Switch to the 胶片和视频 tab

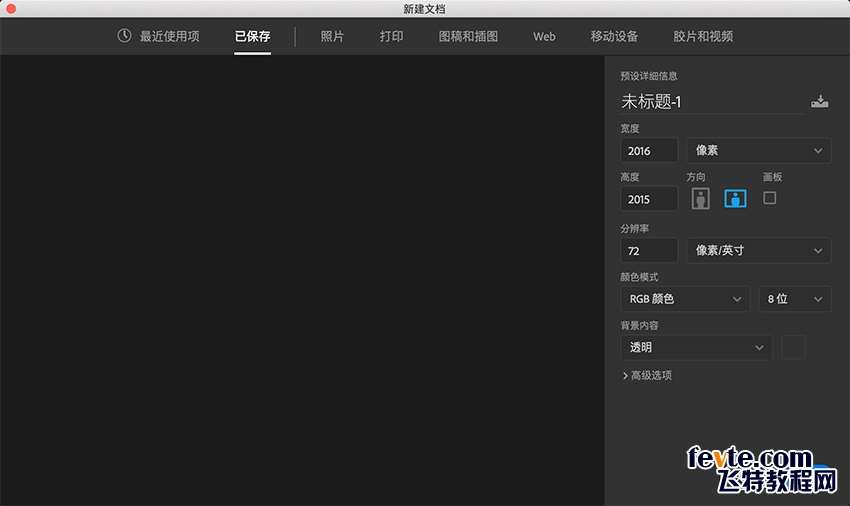point(703,36)
